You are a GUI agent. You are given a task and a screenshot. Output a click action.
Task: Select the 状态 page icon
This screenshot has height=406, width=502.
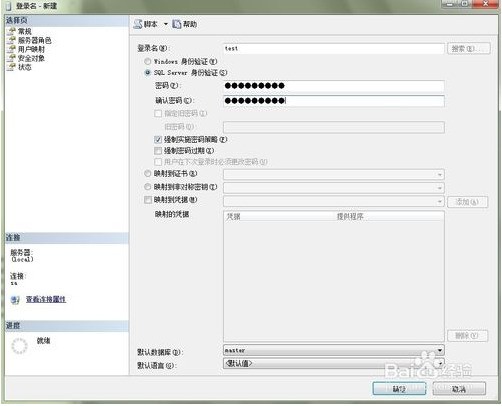tap(11, 67)
